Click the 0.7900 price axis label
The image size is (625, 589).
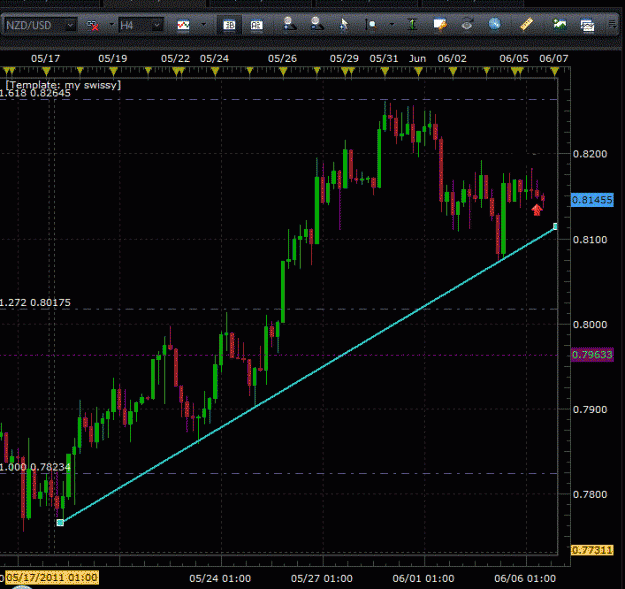[590, 409]
